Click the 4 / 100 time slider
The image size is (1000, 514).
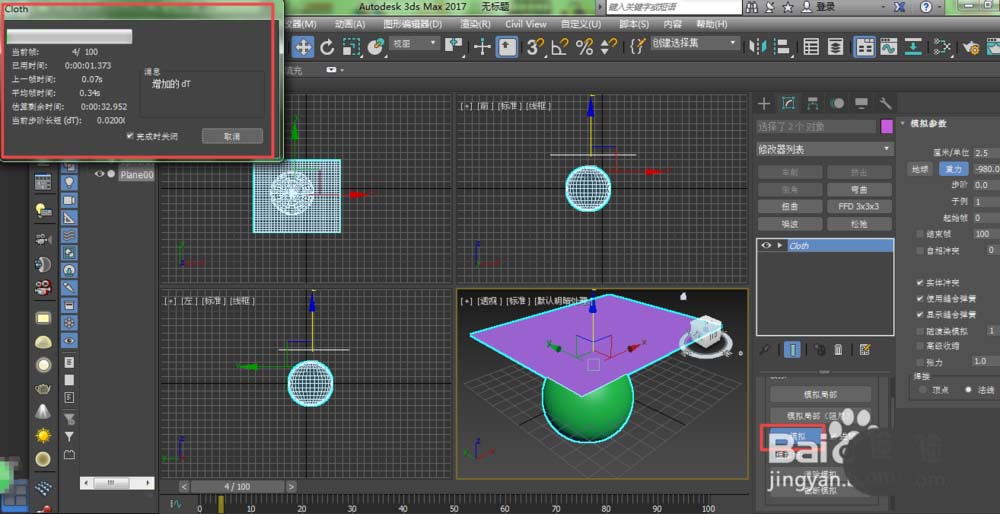(x=237, y=487)
